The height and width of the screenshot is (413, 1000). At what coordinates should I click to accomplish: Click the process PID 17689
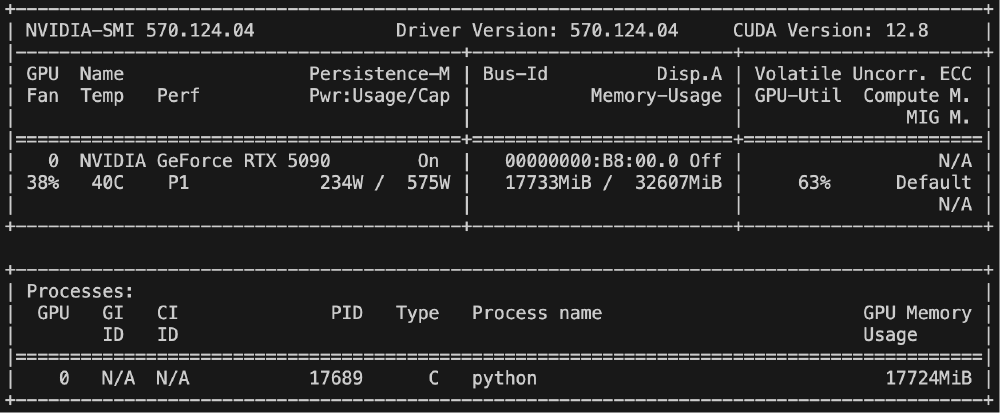coord(336,379)
